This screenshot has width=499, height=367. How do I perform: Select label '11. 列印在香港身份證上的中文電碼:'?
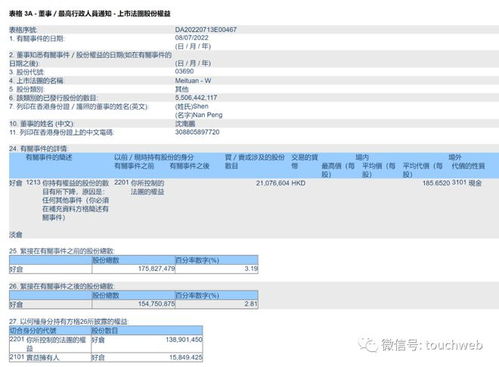tap(61, 132)
